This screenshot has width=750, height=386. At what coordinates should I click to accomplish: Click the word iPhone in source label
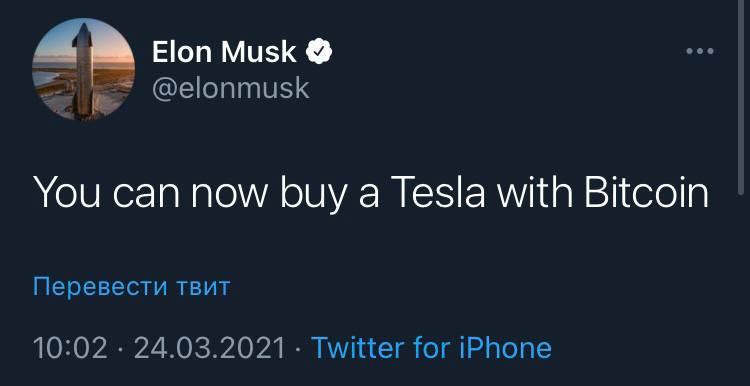coord(505,348)
